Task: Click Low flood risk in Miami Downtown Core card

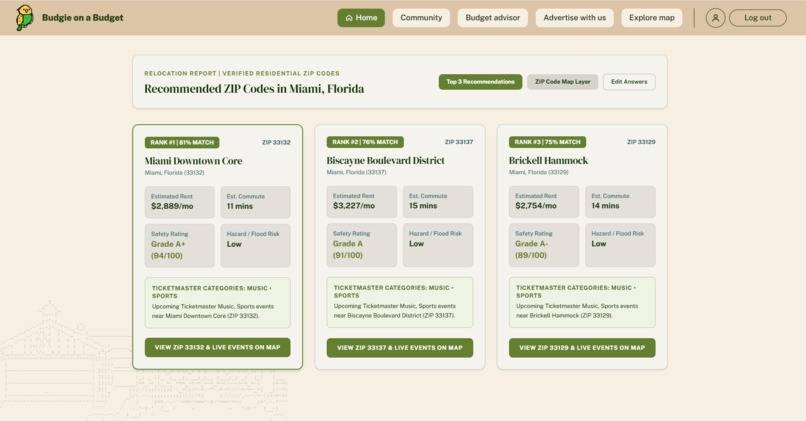Action: (234, 244)
